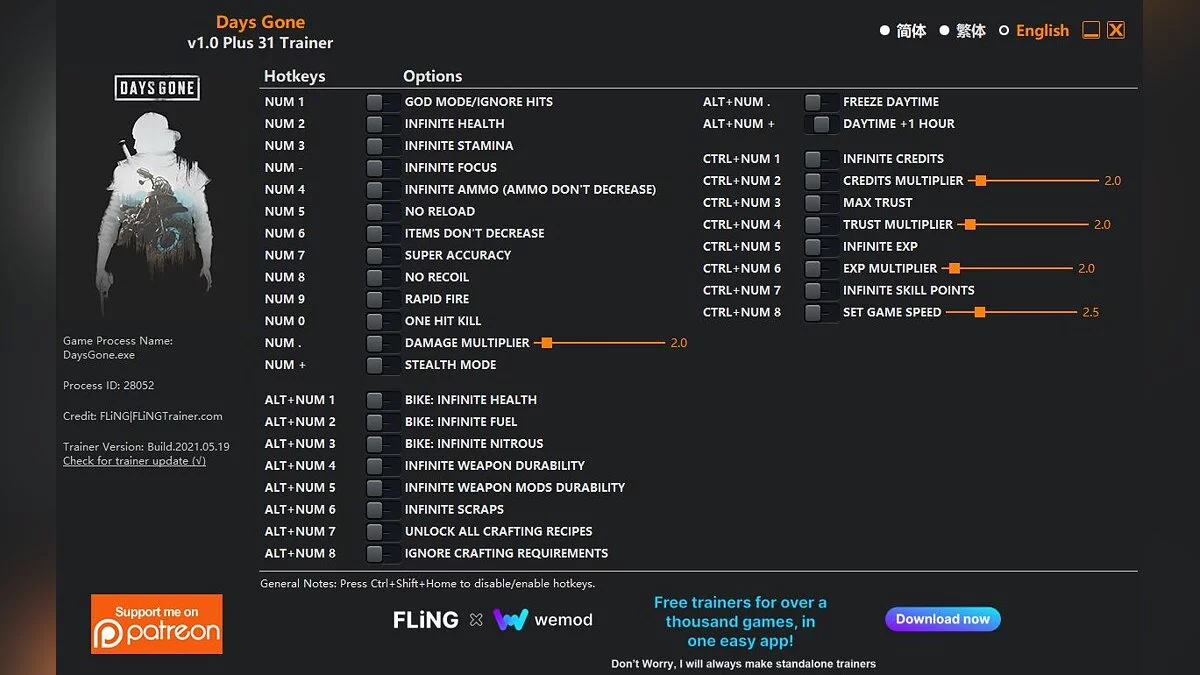This screenshot has height=675, width=1200.
Task: Enable Unlock All Crafting Recipes
Action: (x=382, y=532)
